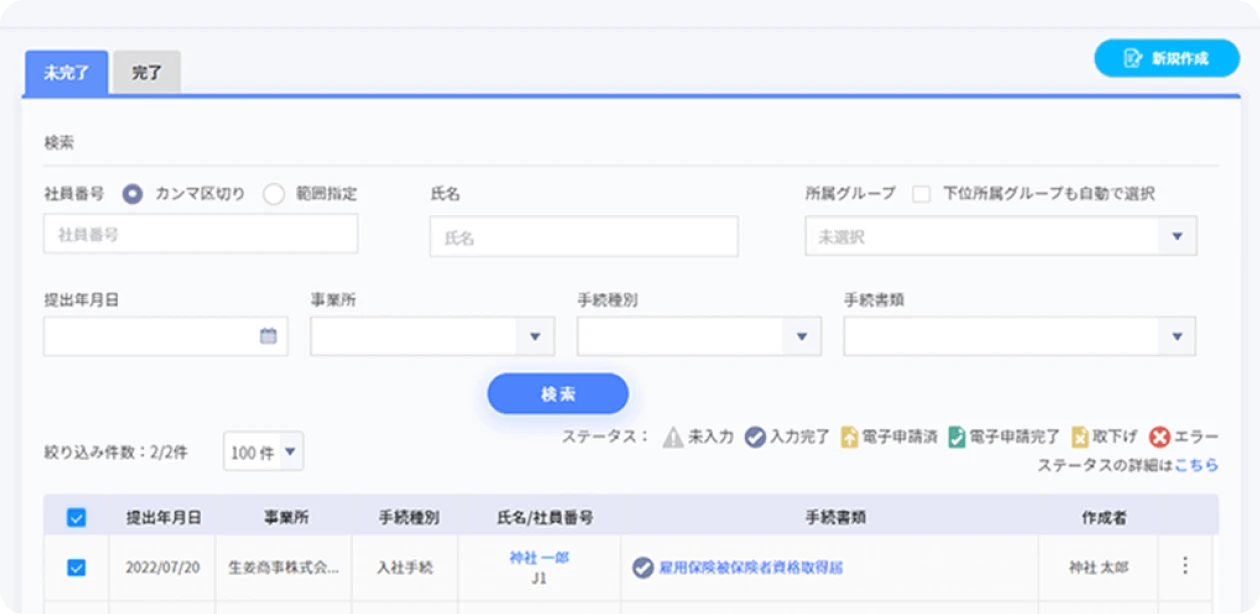Screen dimensions: 1260x614
Task: Click the 取下げ status icon
Action: 1080,437
